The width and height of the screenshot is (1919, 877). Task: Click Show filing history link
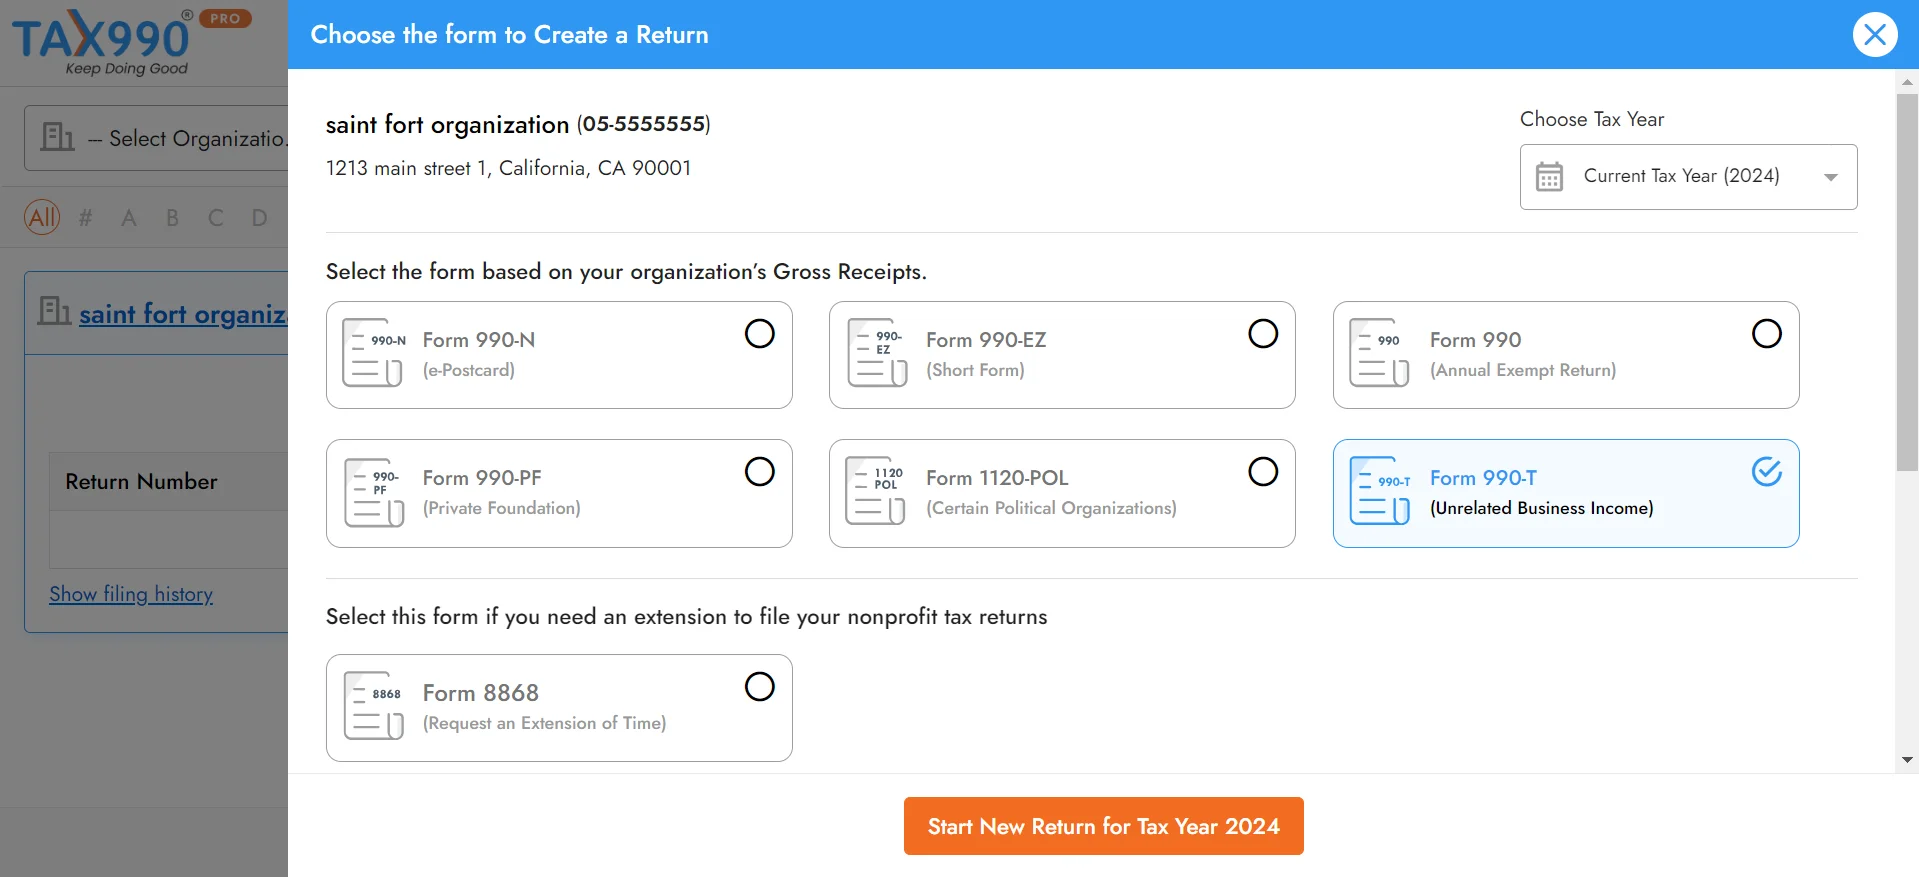coord(131,594)
